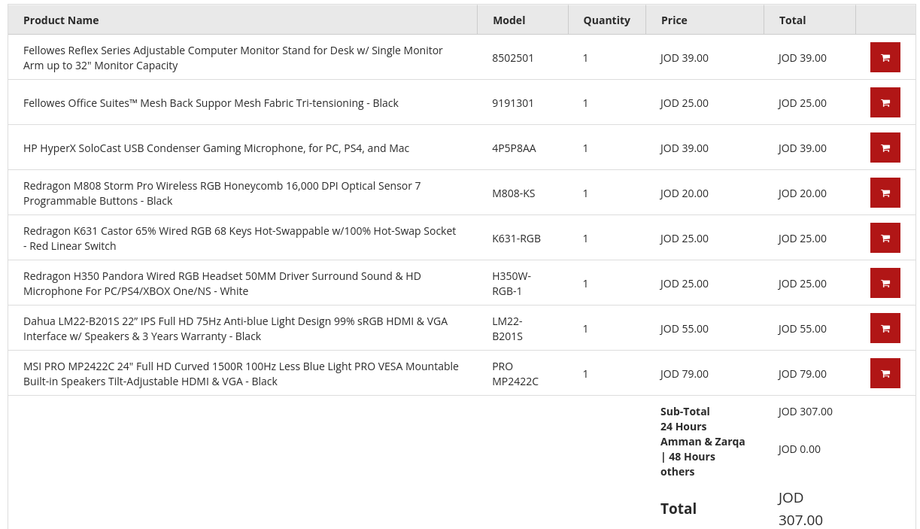Viewport: 920px width, 529px height.
Task: Click the Price column header
Action: coord(674,20)
